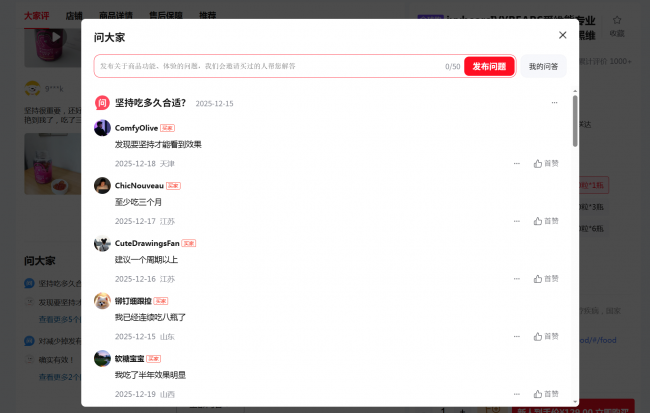Open more options on 软糖宝宝's answer

click(x=516, y=394)
